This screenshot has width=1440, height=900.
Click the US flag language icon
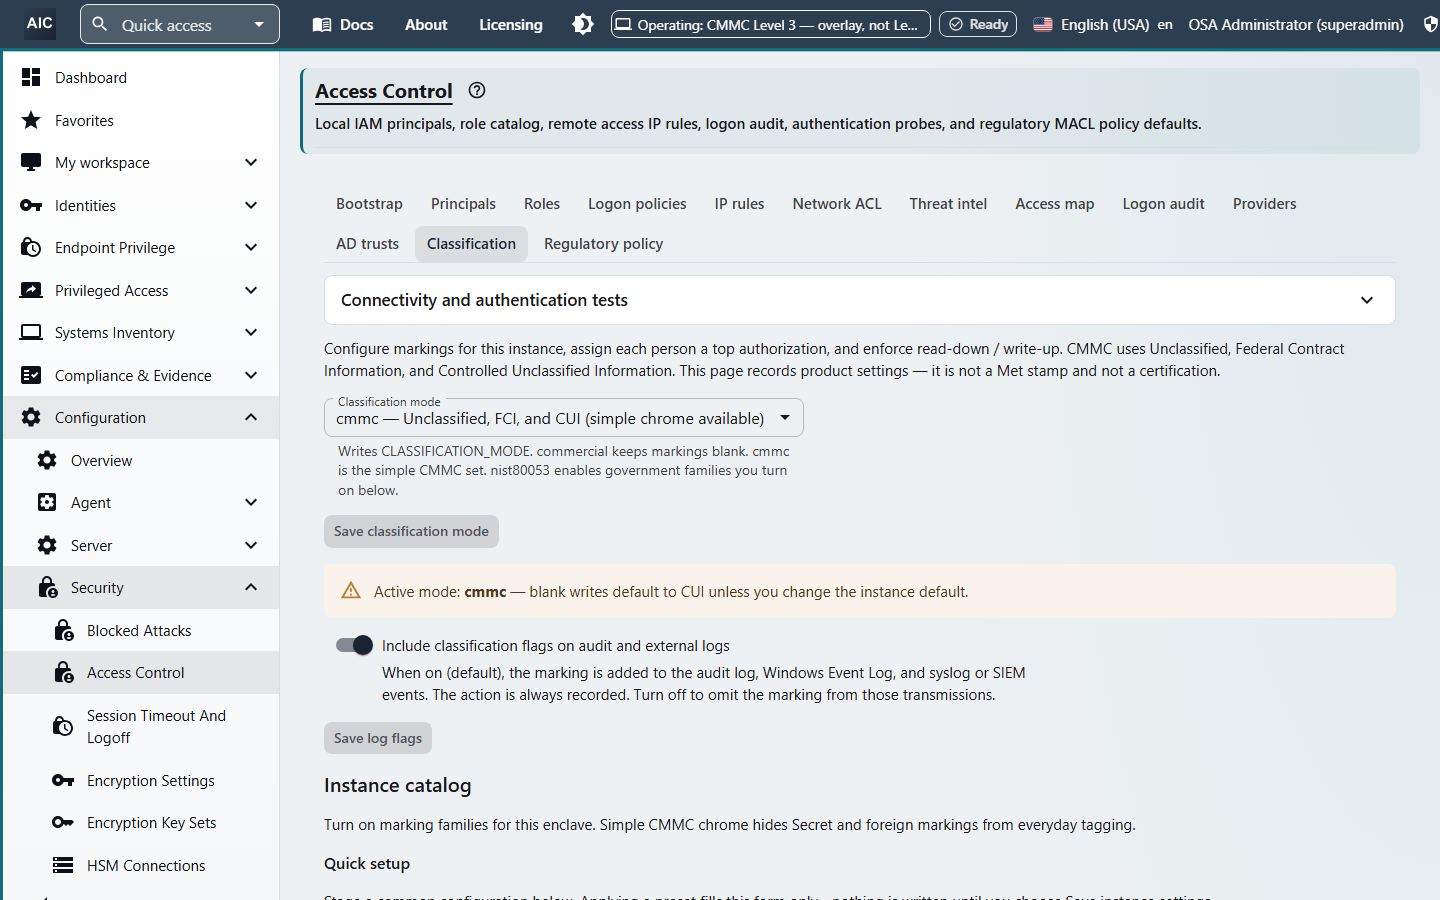(1043, 24)
